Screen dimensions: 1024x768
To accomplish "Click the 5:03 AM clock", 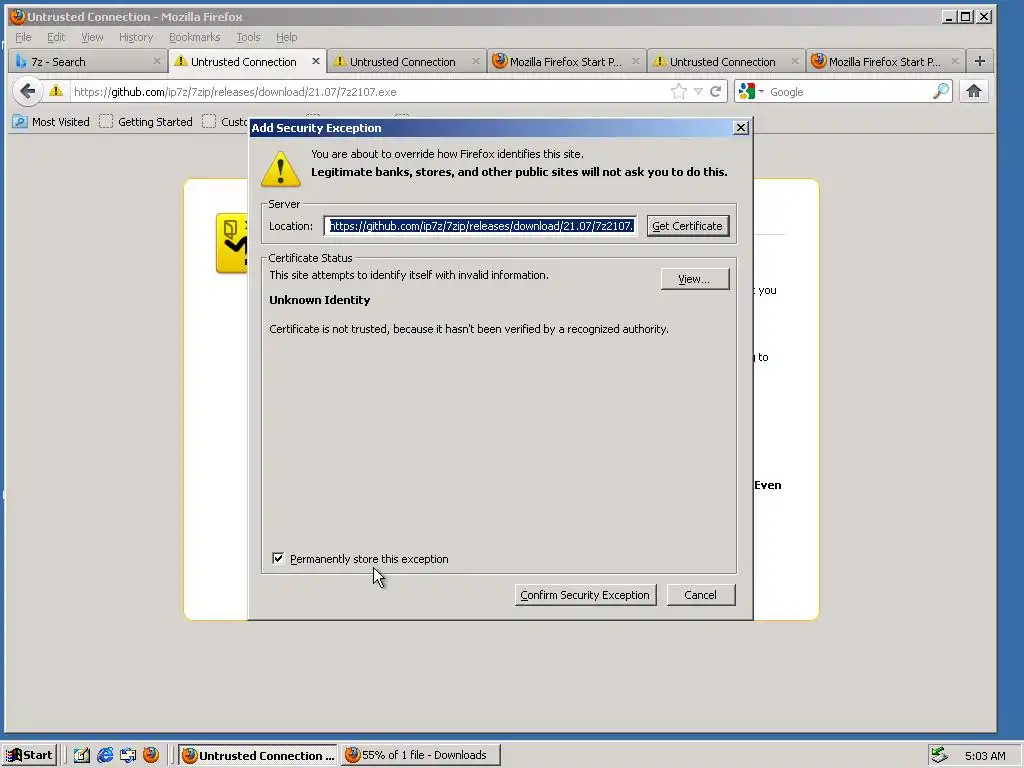I will click(985, 756).
